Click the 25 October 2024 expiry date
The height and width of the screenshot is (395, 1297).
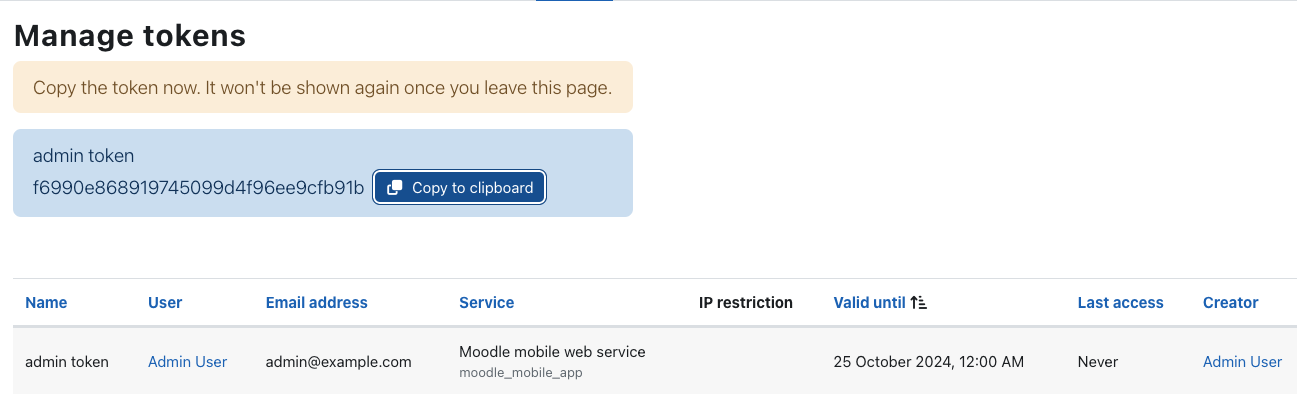coord(928,362)
